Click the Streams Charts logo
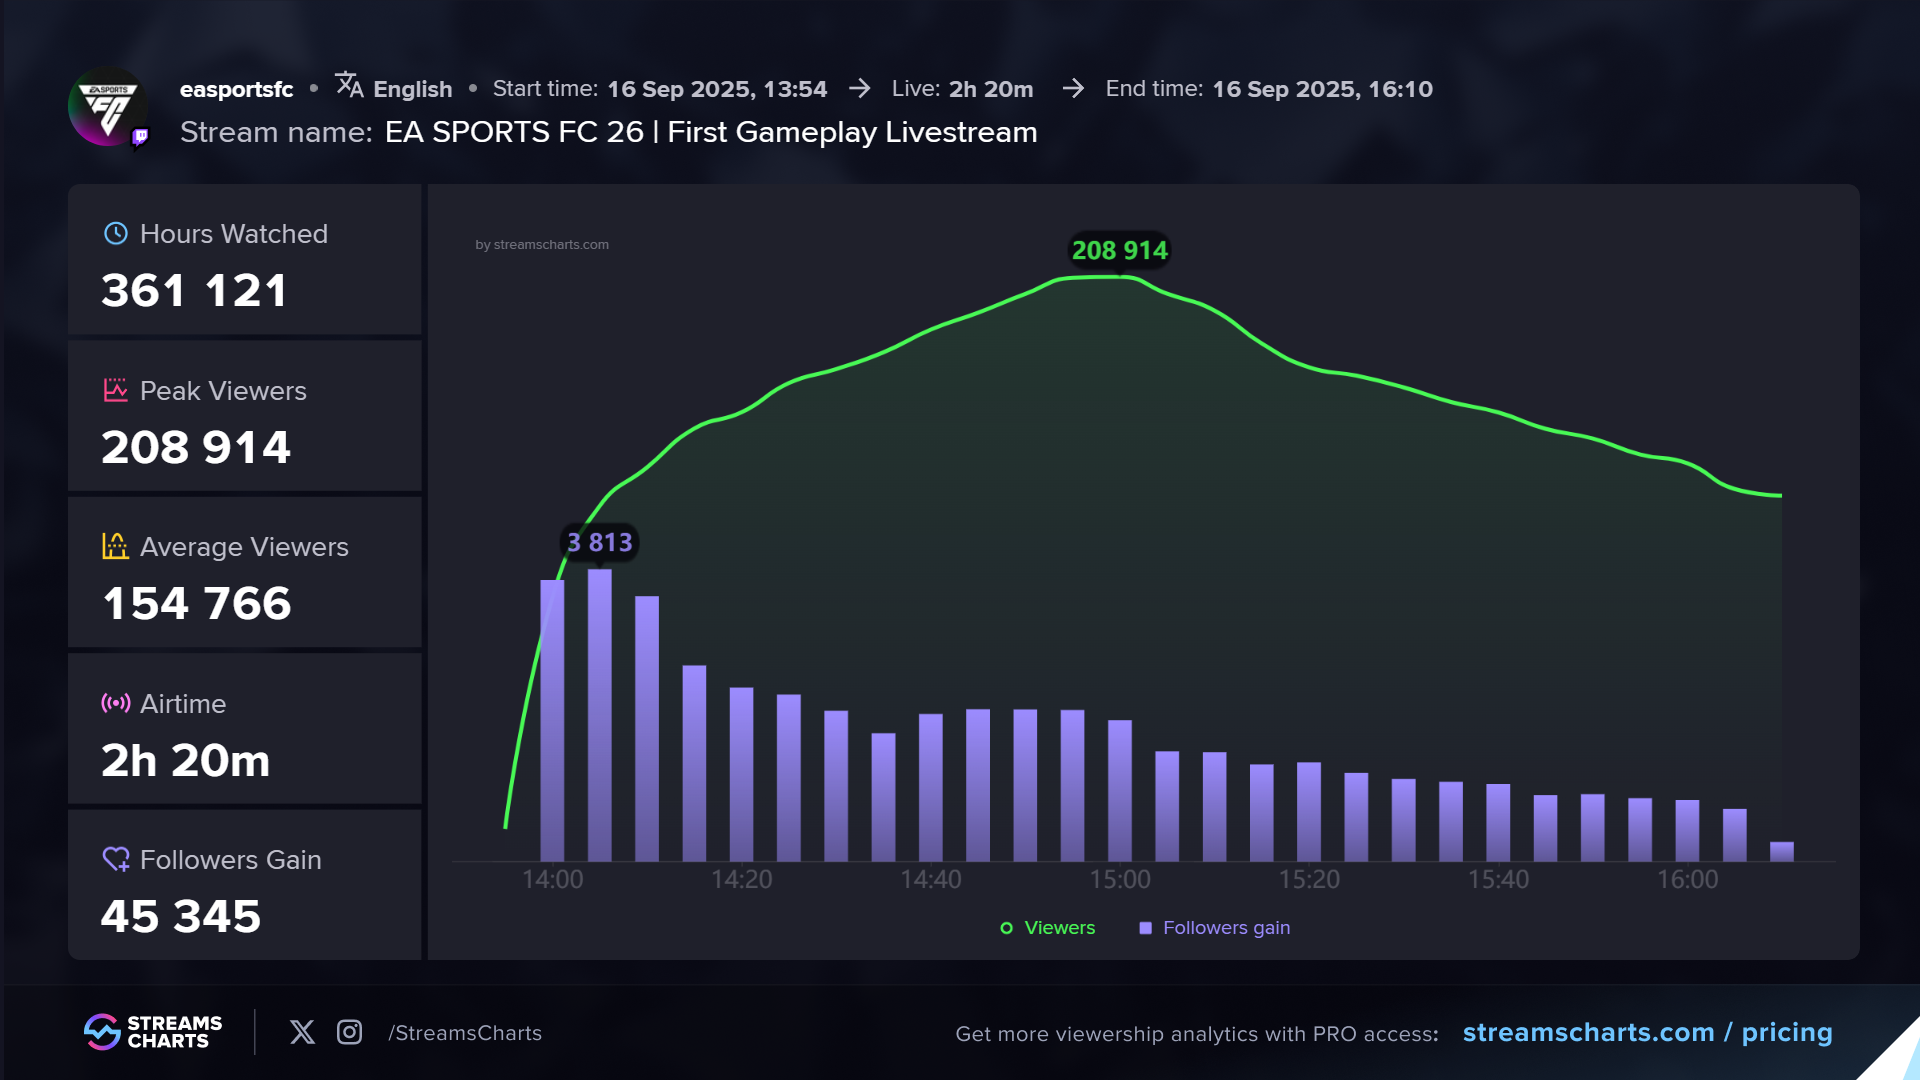The width and height of the screenshot is (1920, 1080). coord(153,1032)
